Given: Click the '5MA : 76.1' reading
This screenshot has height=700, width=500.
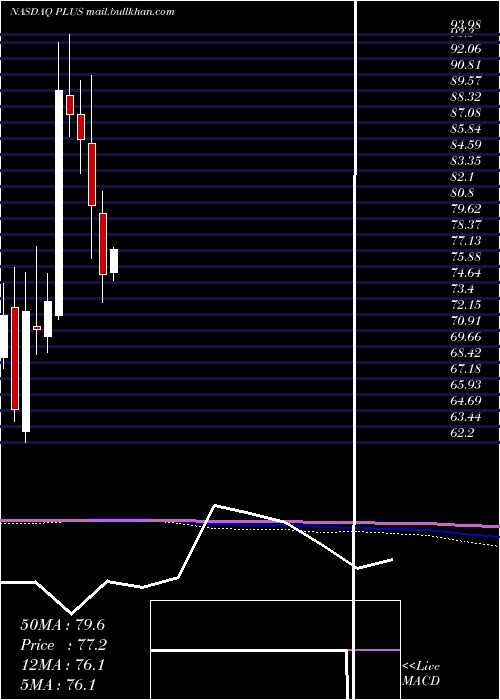Looking at the screenshot, I should [58, 685].
